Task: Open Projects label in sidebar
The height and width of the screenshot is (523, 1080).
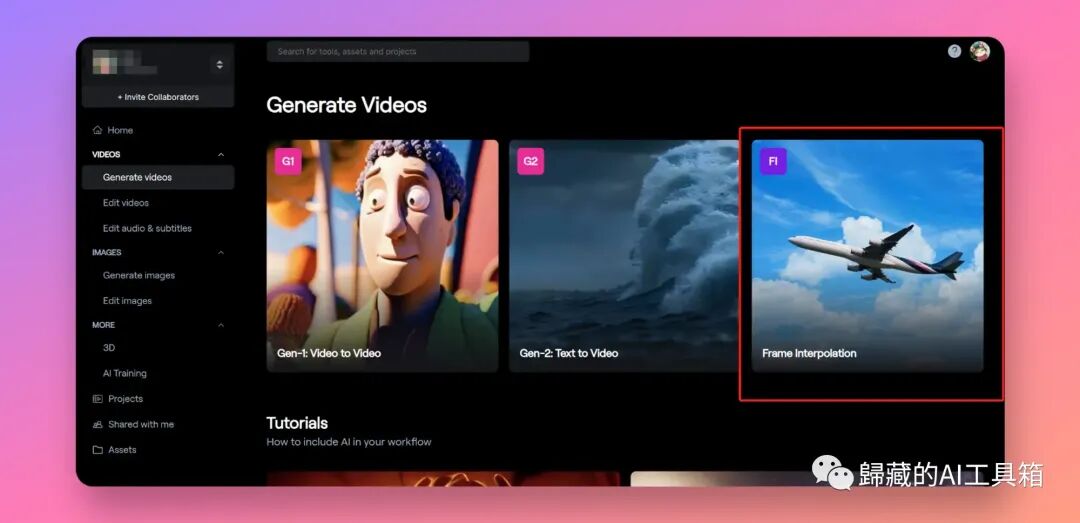Action: (x=125, y=399)
